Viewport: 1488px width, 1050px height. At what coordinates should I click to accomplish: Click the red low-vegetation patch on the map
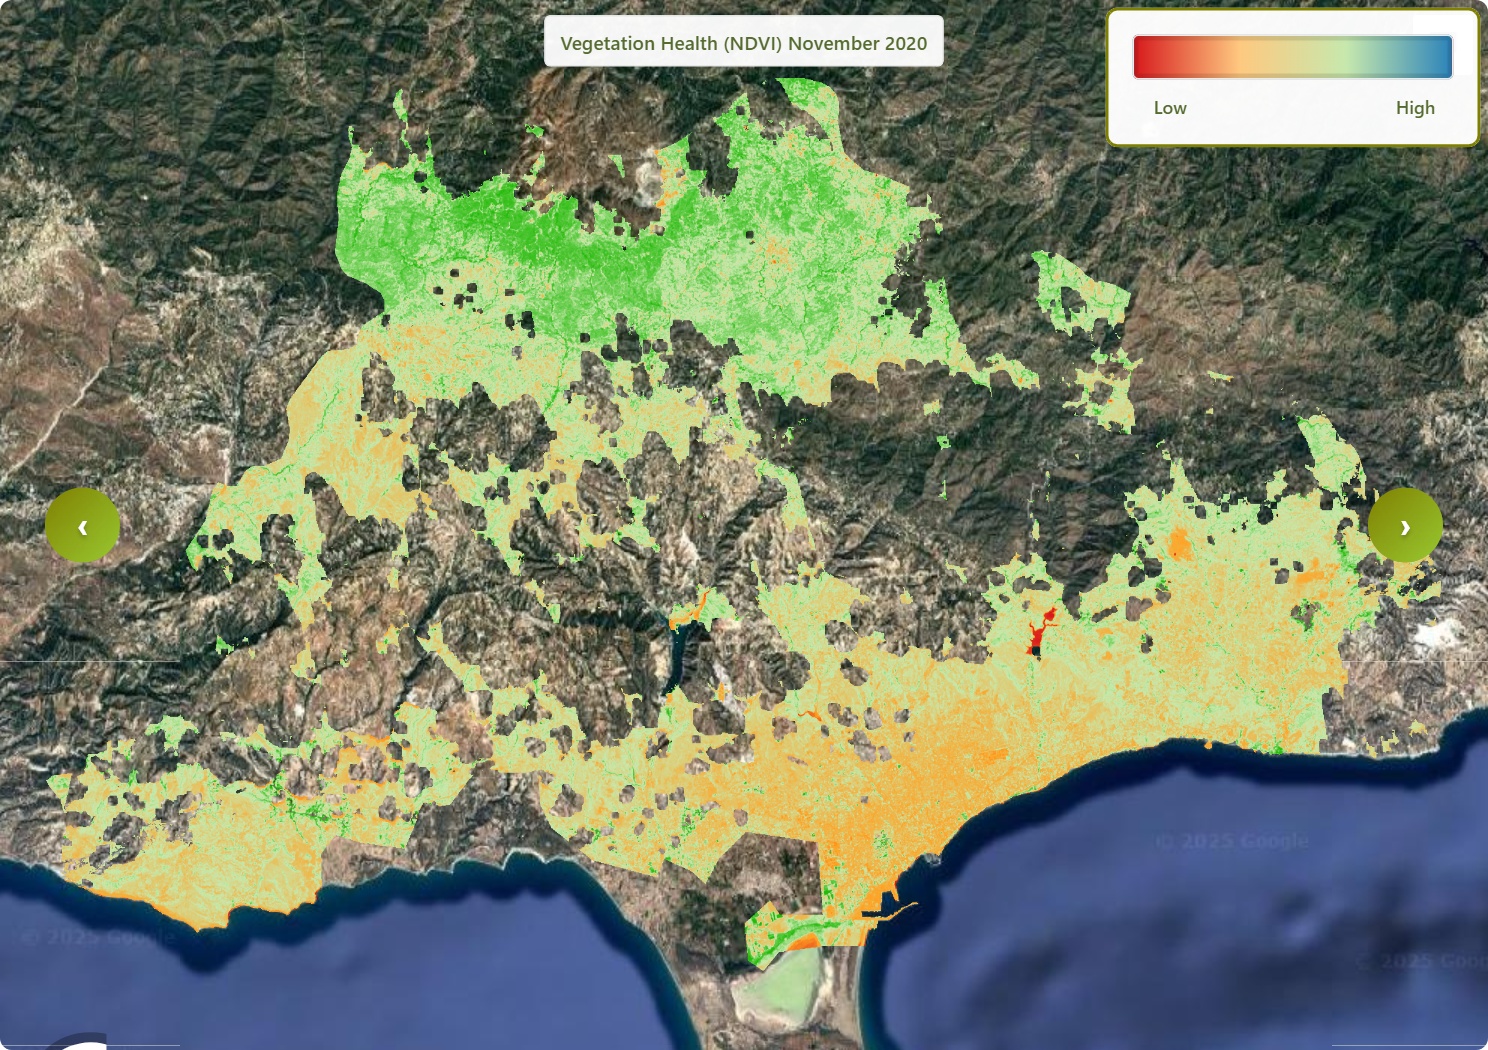[x=1040, y=632]
